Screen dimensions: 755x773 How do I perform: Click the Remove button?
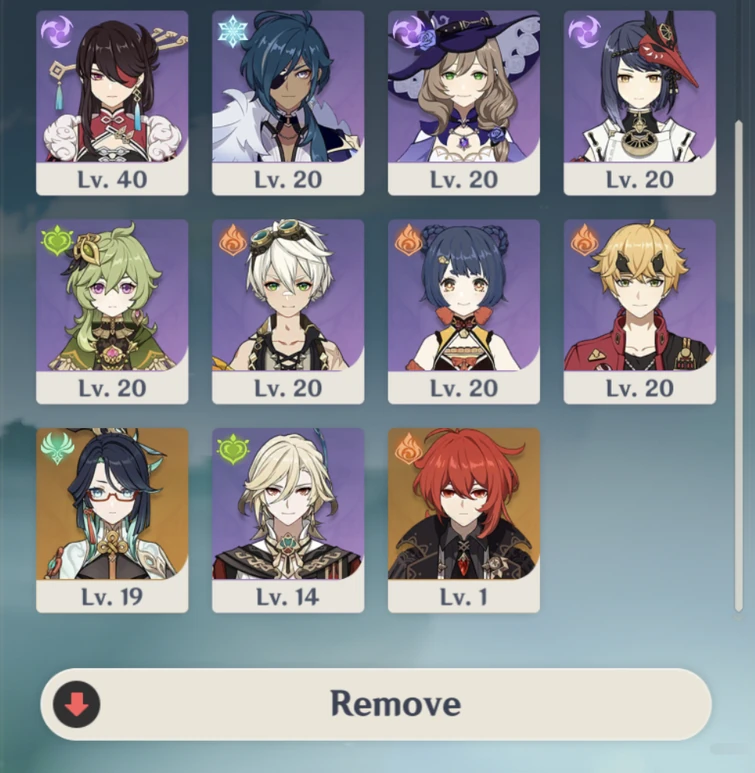[376, 704]
